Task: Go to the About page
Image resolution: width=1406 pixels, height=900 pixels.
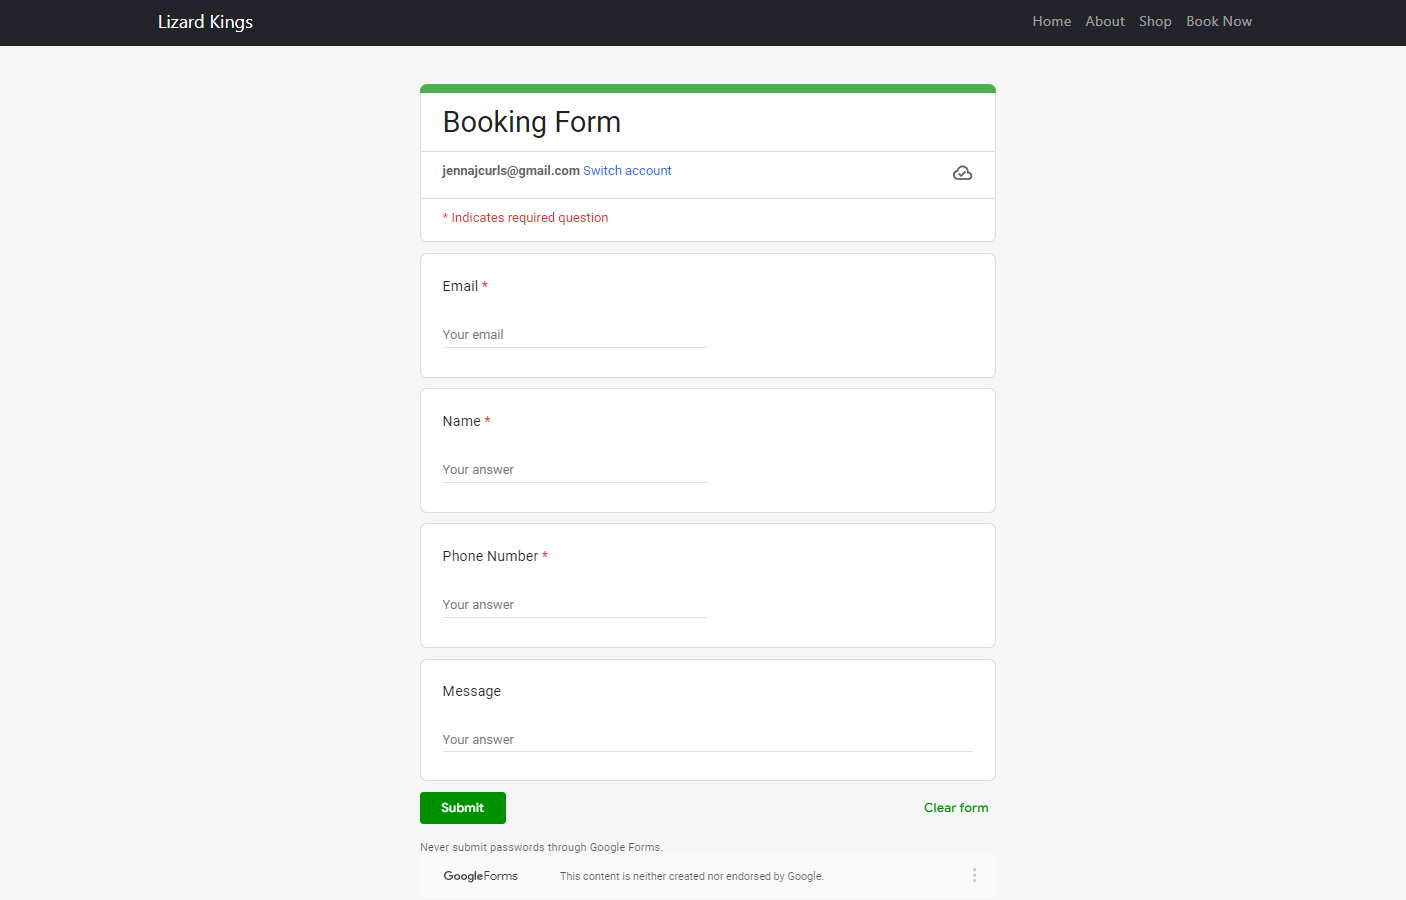Action: [1104, 21]
